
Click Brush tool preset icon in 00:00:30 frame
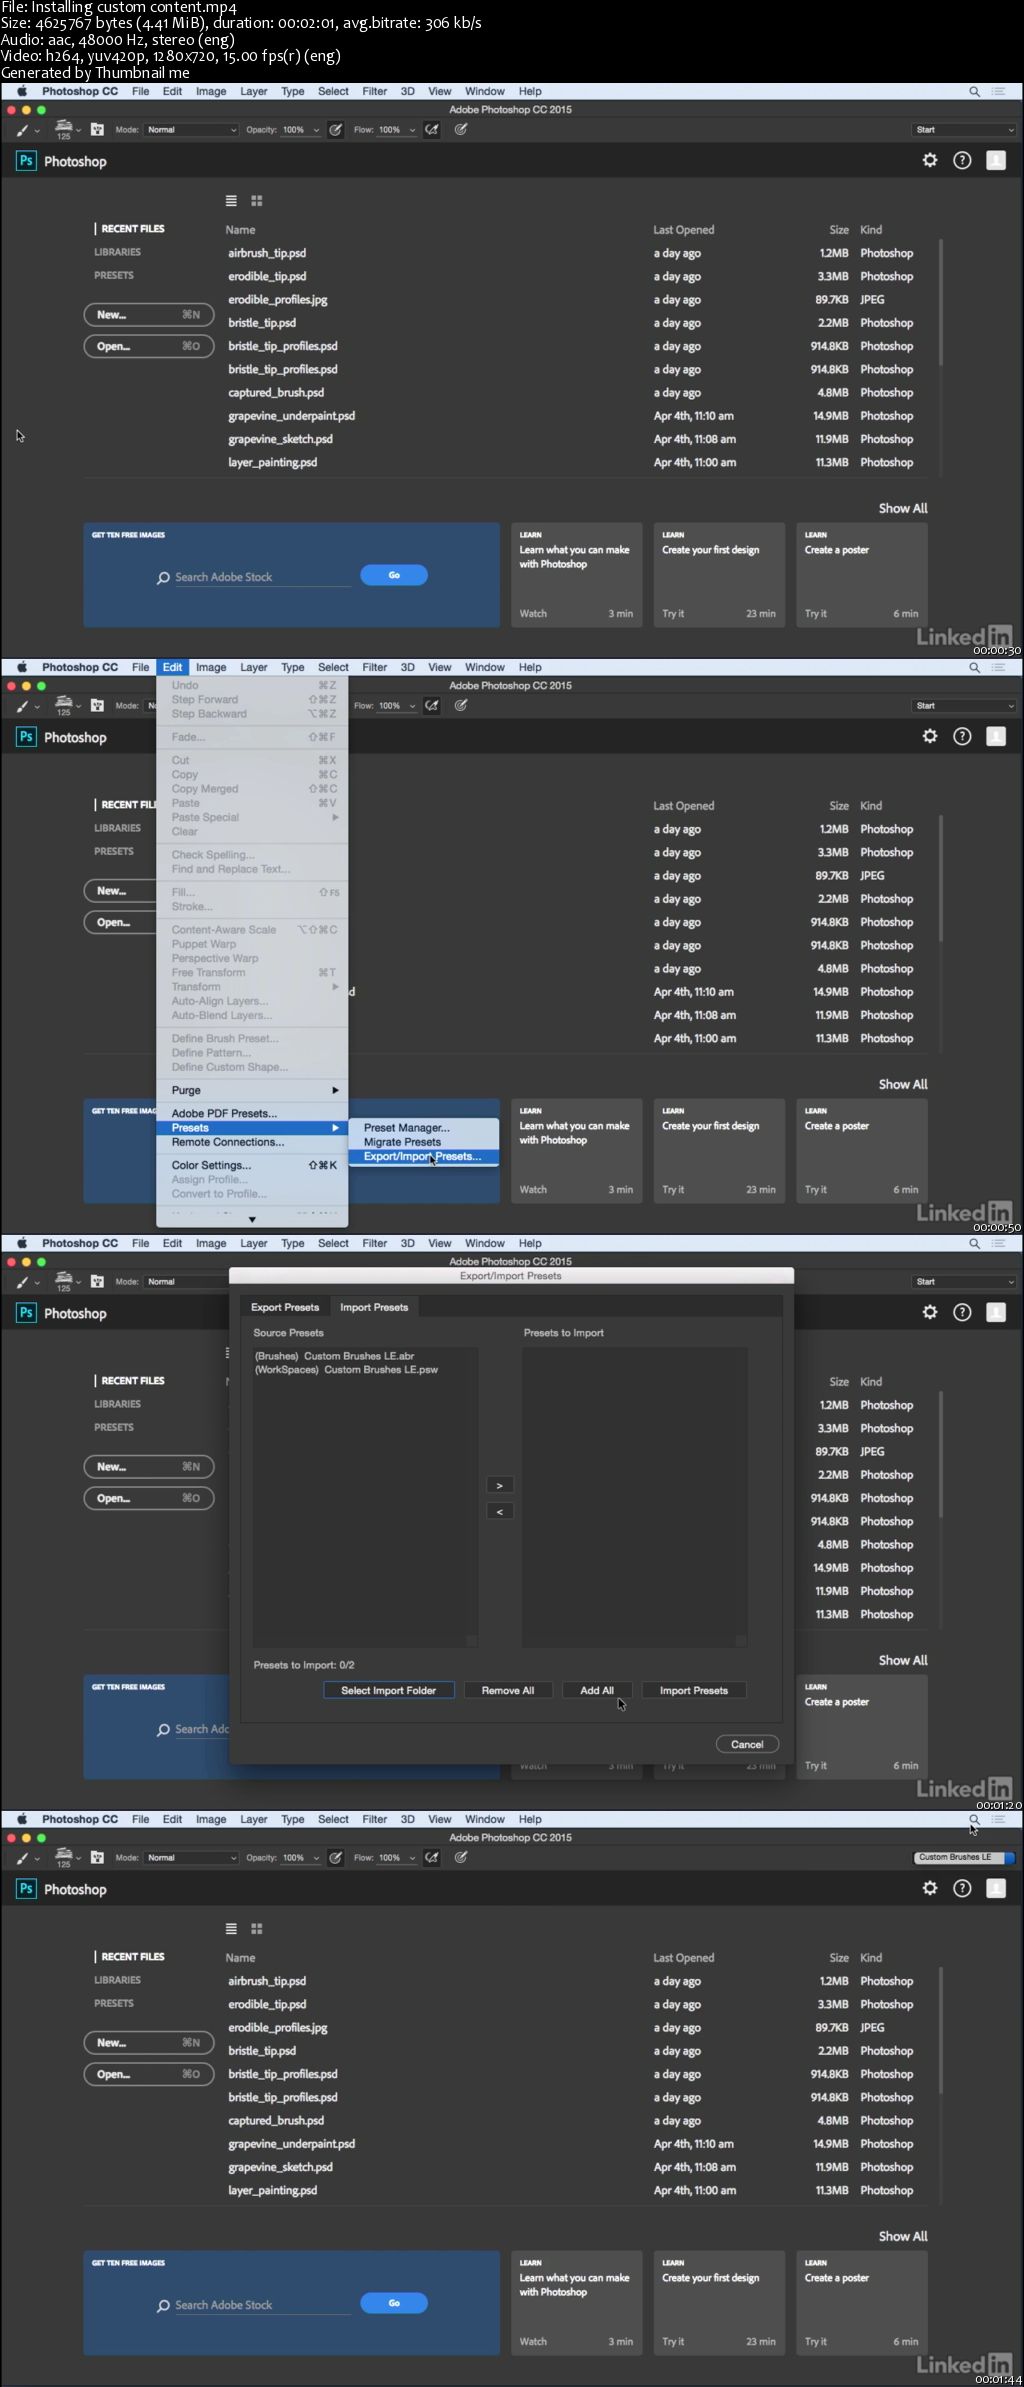click(27, 130)
